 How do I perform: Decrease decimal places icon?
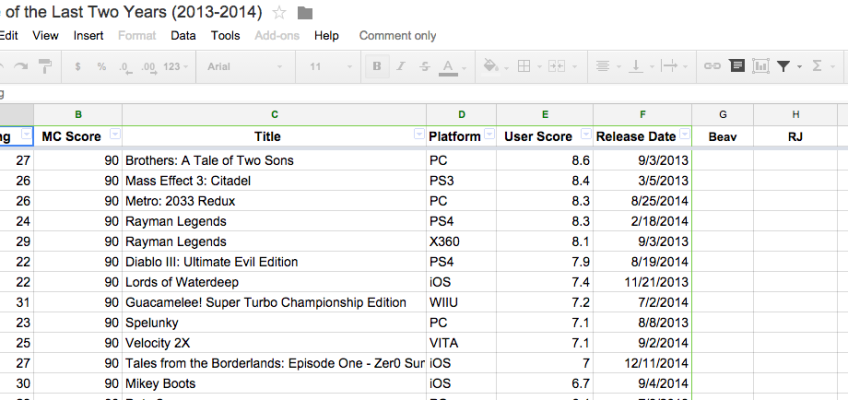[x=125, y=67]
